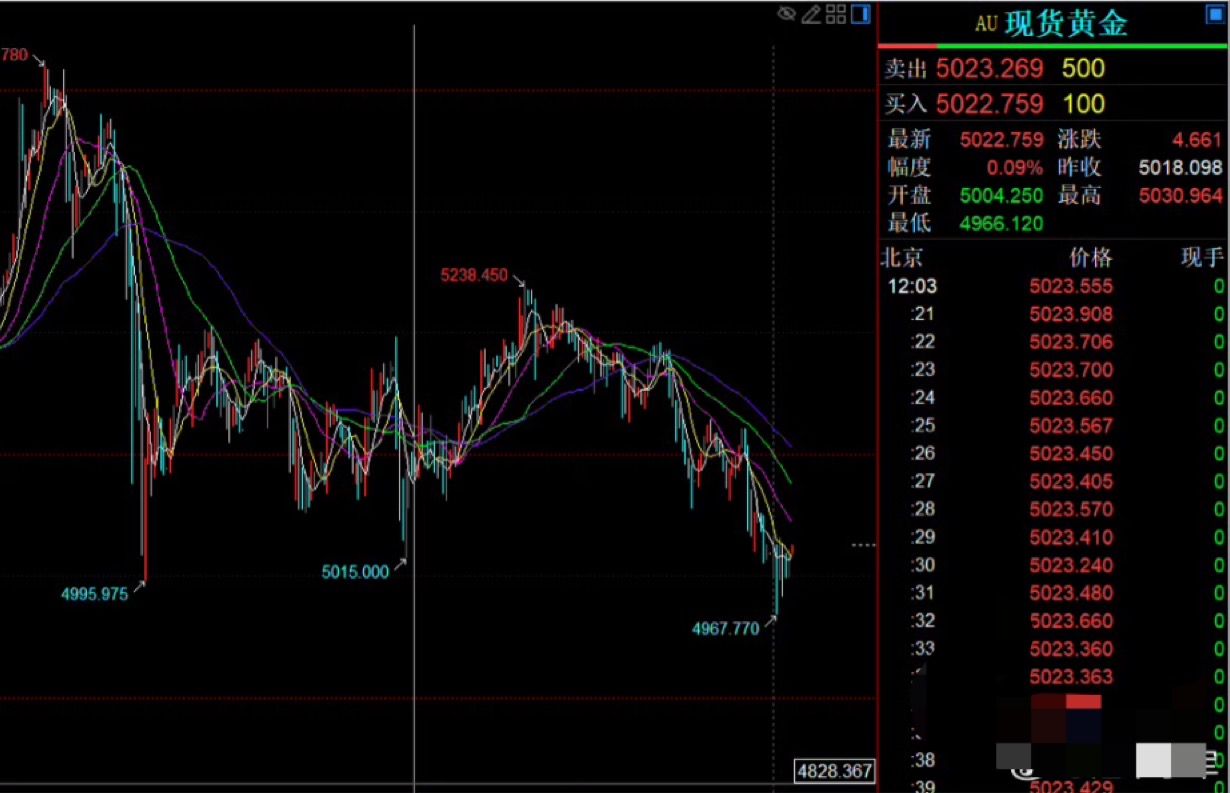Select tick price 5023.480 at :31
The height and width of the screenshot is (793, 1230).
[1071, 593]
